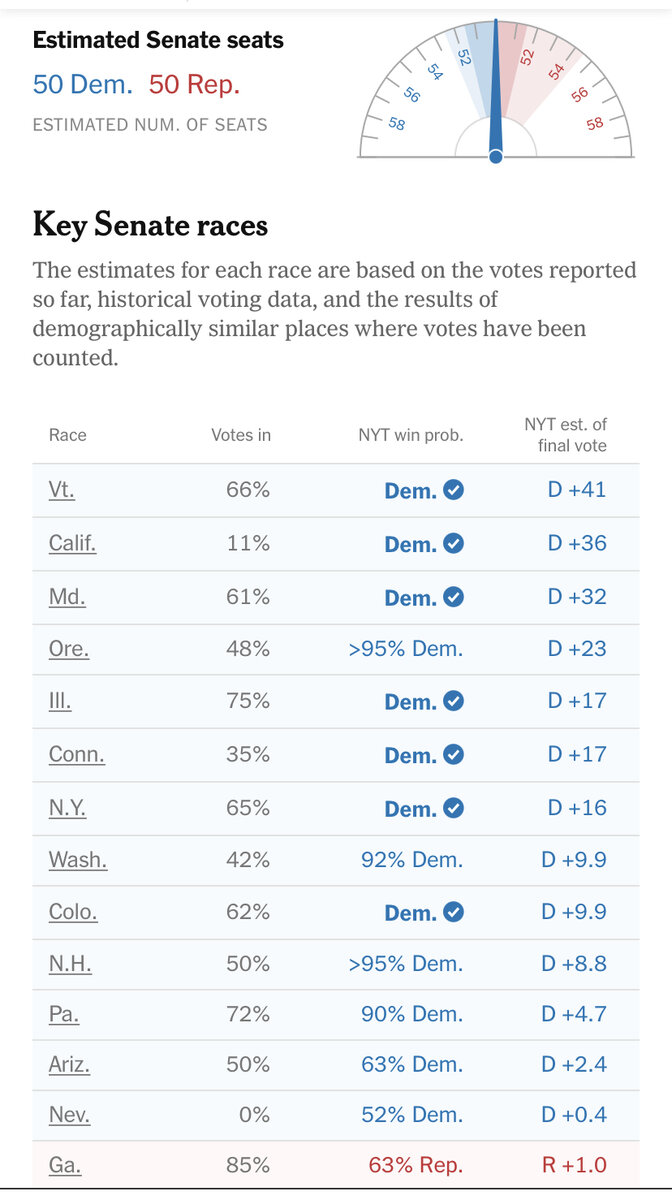Open the Ariz. race link
The width and height of the screenshot is (672, 1200).
(69, 1064)
